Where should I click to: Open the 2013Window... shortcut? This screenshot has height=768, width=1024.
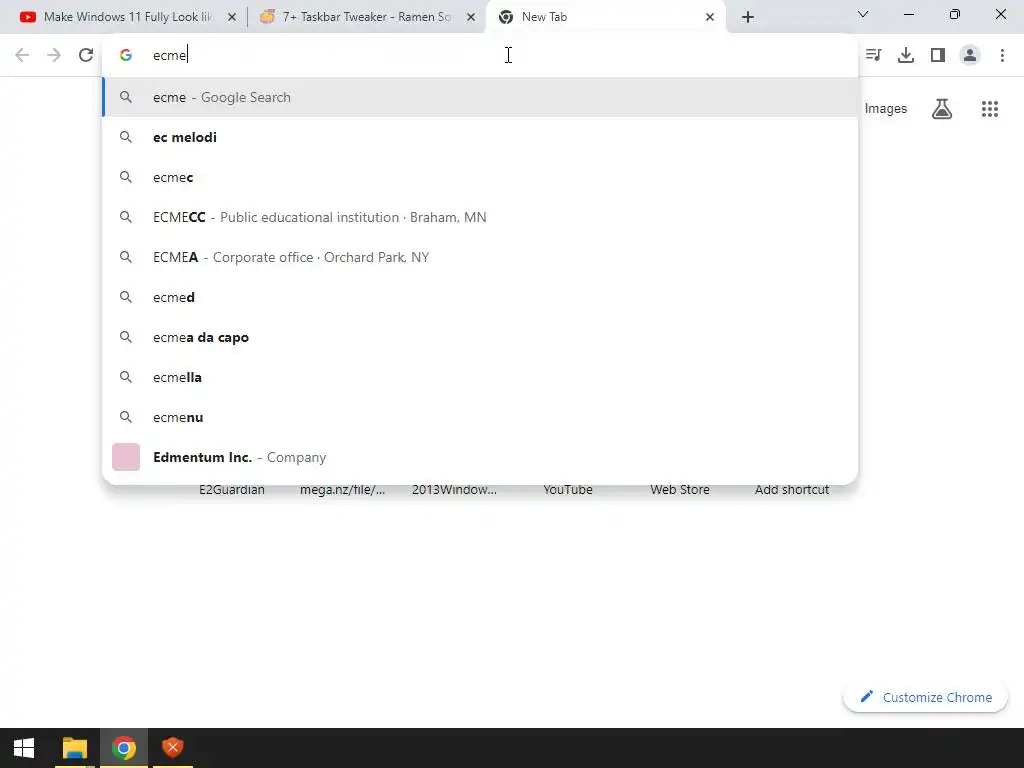pyautogui.click(x=455, y=490)
